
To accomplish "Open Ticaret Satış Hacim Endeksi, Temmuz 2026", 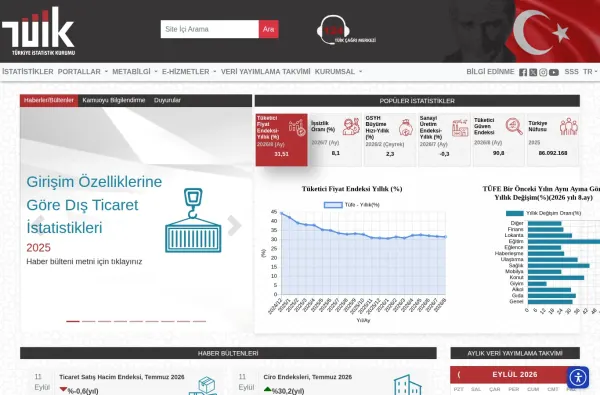I will [122, 377].
